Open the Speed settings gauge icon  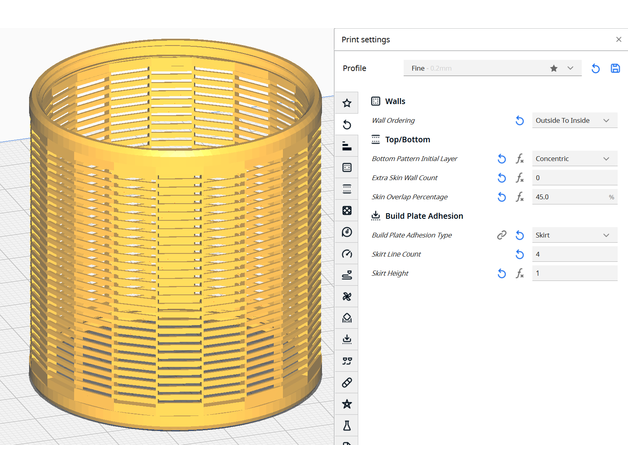click(346, 253)
